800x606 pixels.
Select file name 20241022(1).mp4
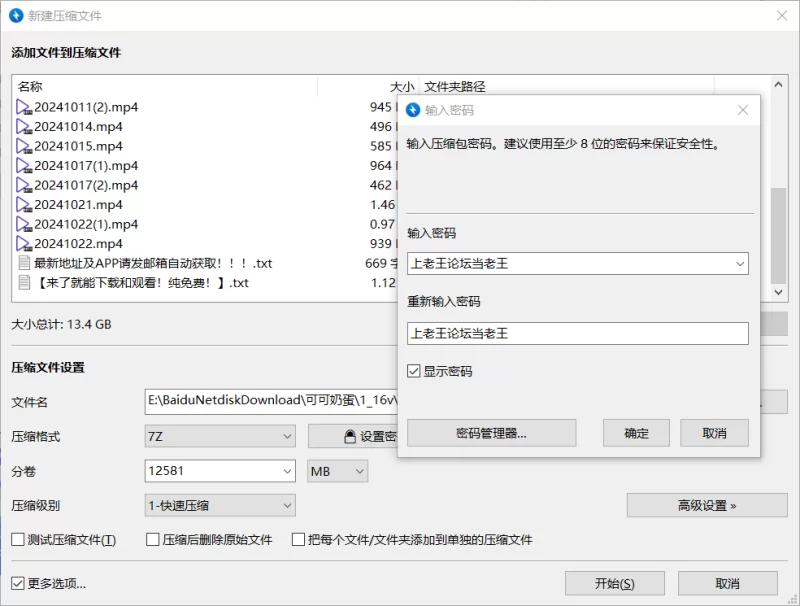tap(86, 224)
